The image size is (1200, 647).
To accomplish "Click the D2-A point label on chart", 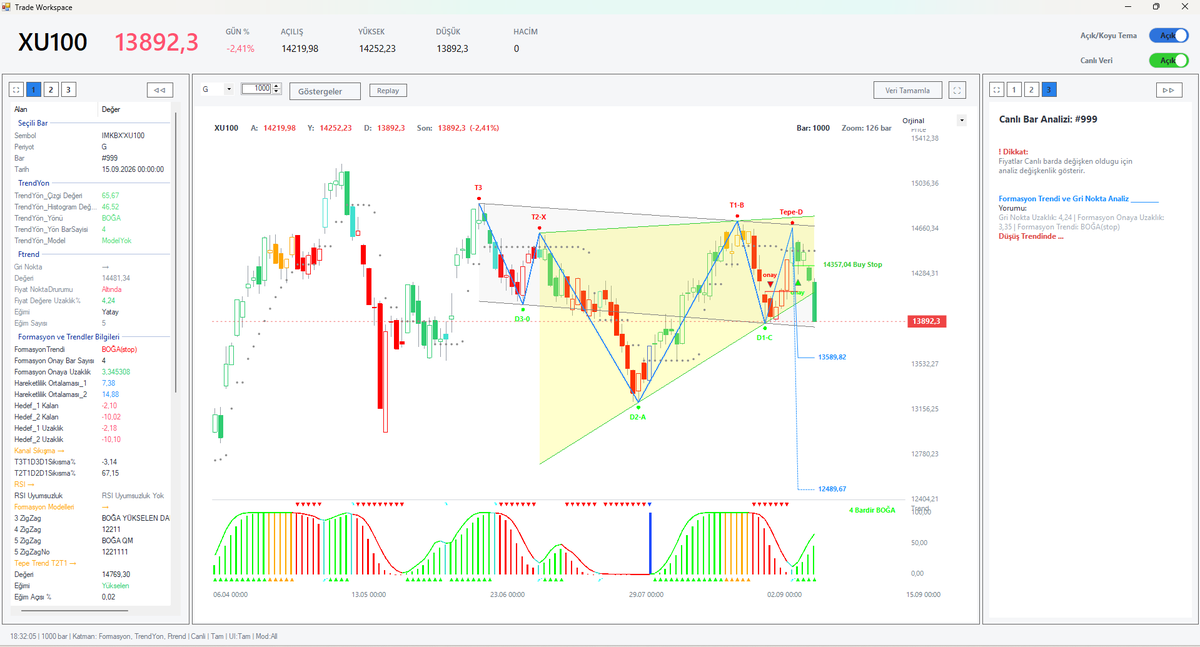I will point(637,417).
